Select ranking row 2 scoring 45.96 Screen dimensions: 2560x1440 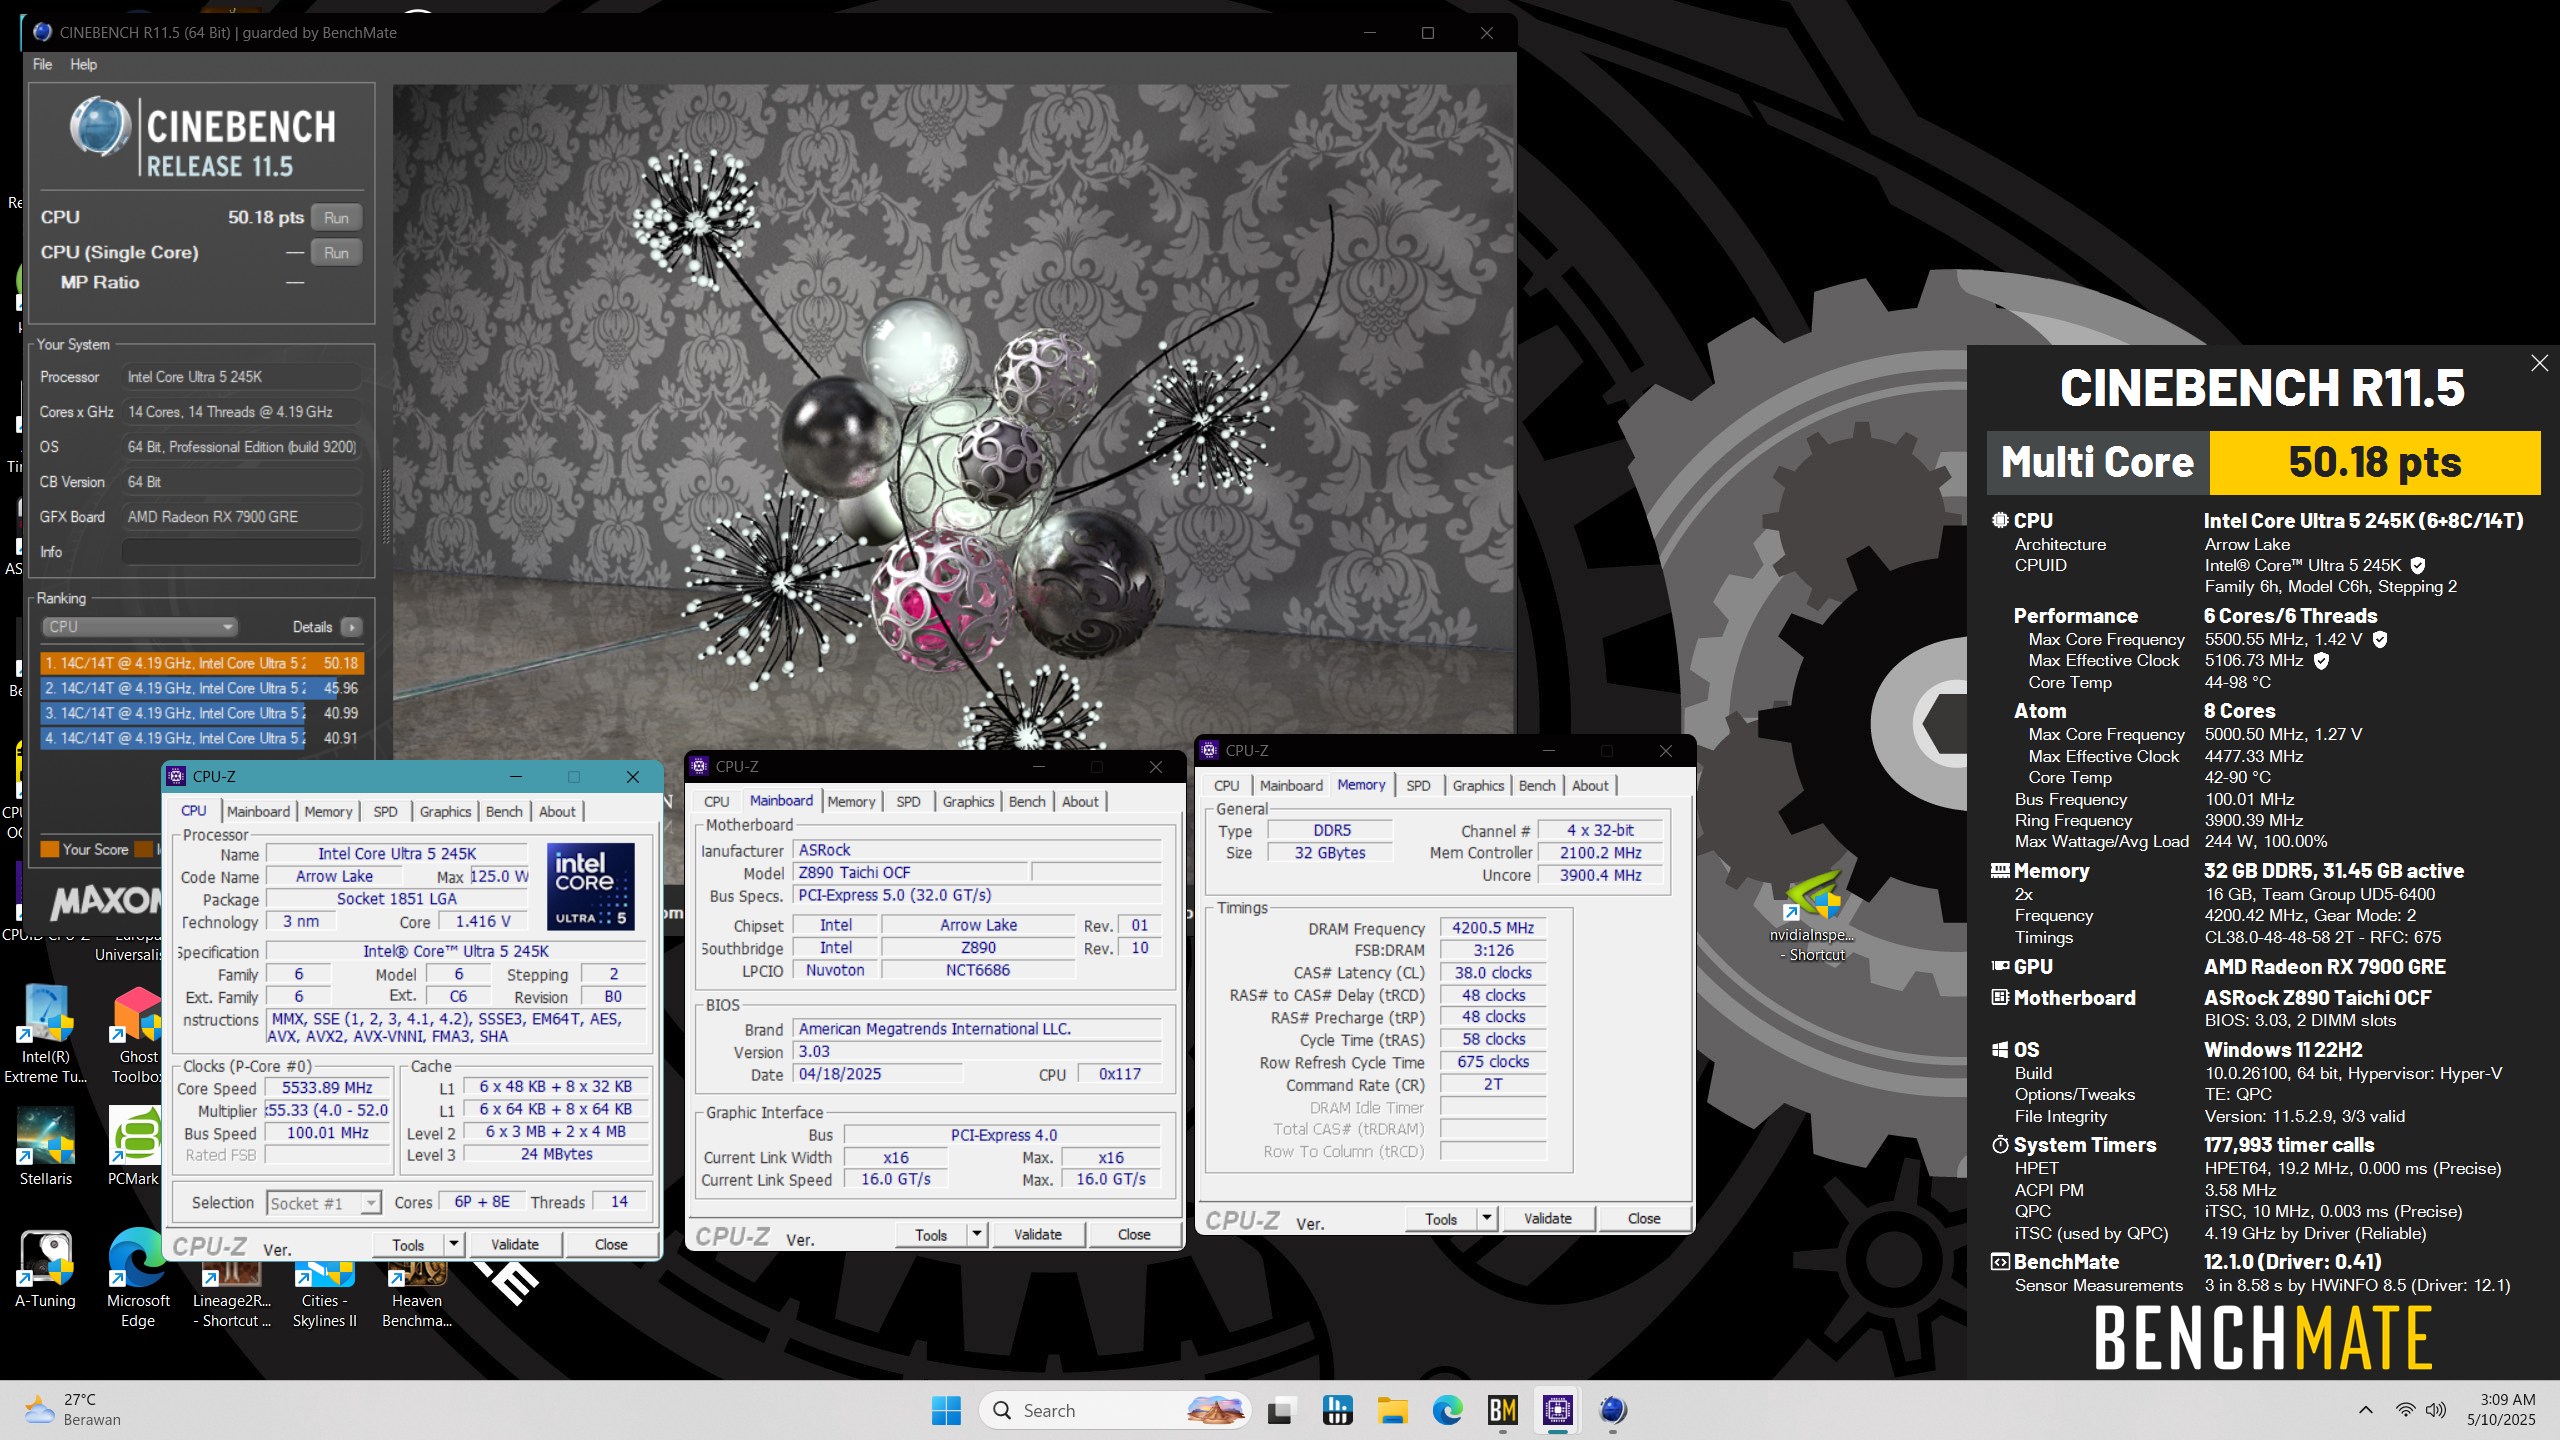(x=202, y=688)
